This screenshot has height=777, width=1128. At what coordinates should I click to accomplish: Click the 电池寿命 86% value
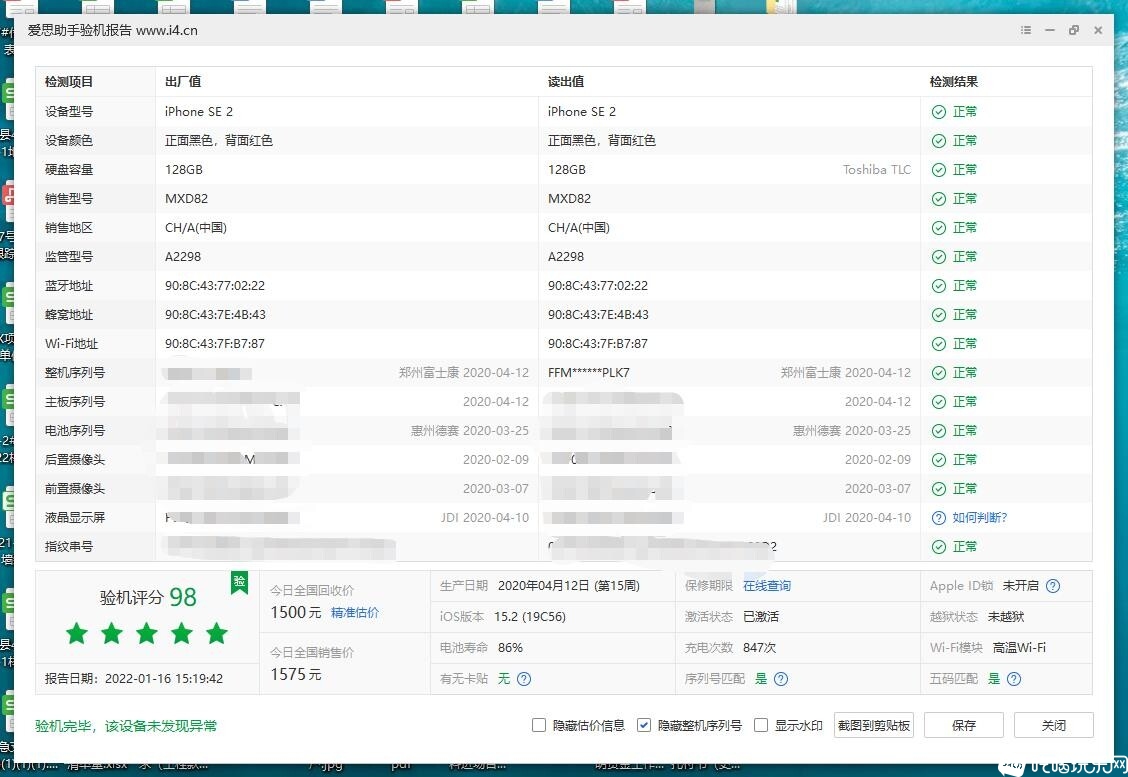[x=510, y=648]
